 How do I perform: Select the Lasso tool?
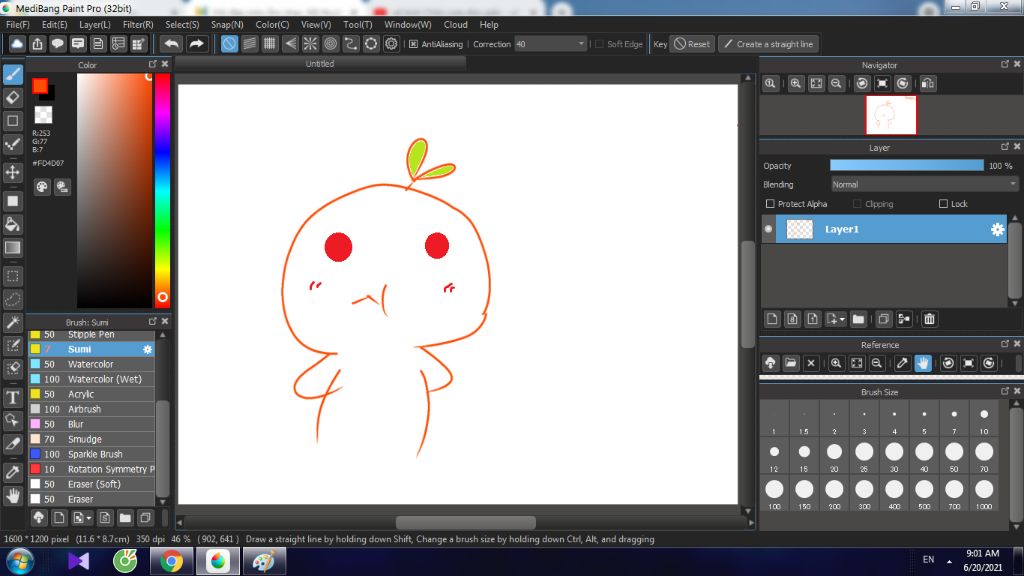(x=12, y=300)
